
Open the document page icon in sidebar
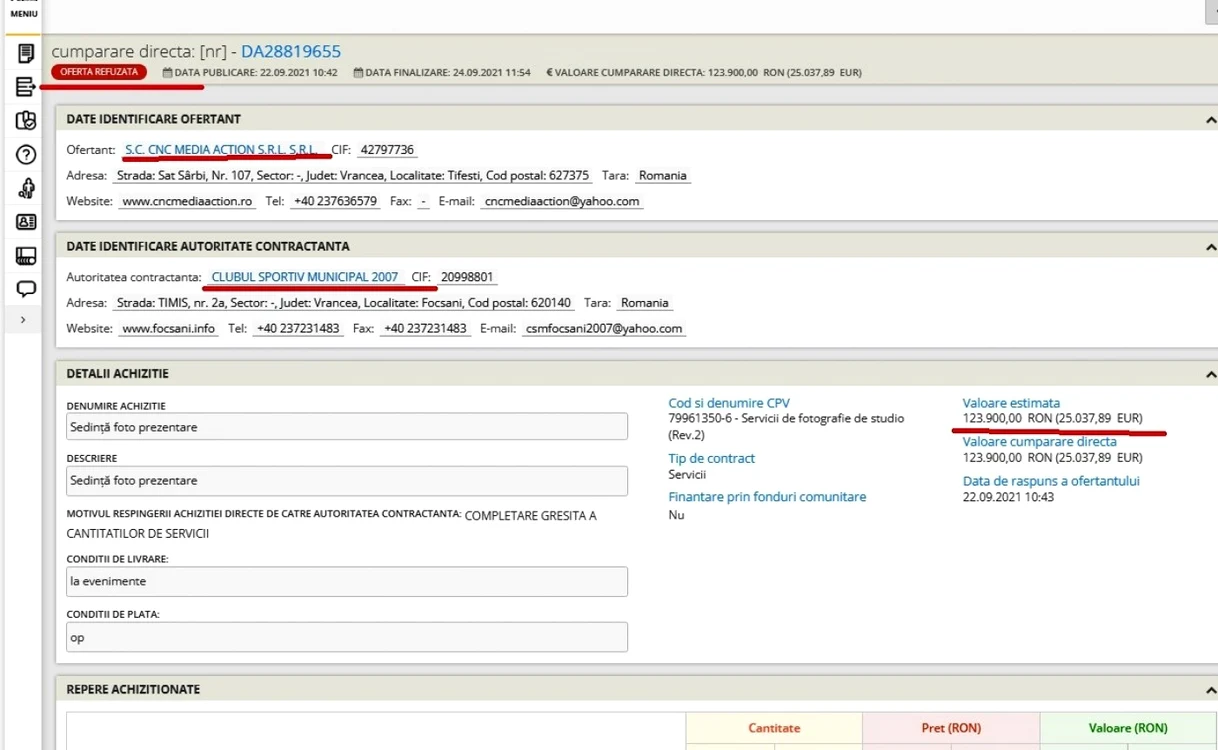pyautogui.click(x=26, y=53)
